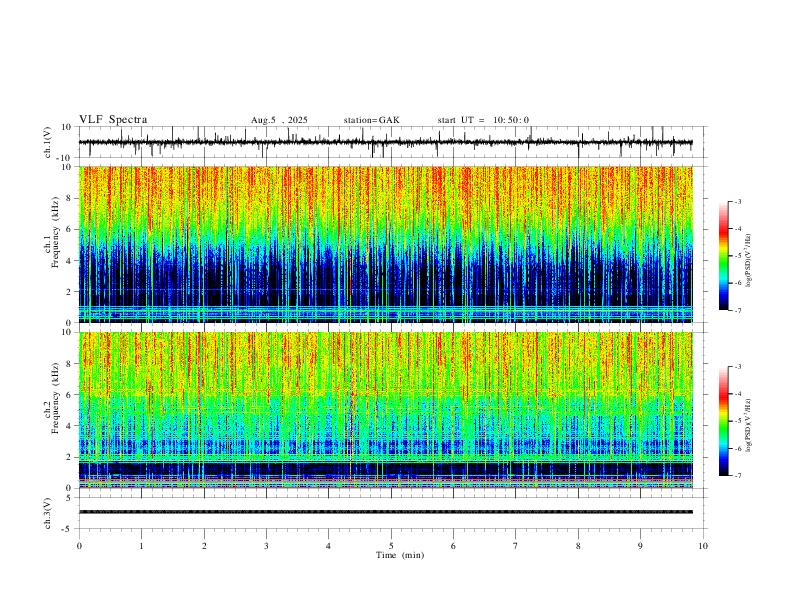792x612 pixels.
Task: Click "-4" on the ch.1 colorbar
Action: pos(737,229)
